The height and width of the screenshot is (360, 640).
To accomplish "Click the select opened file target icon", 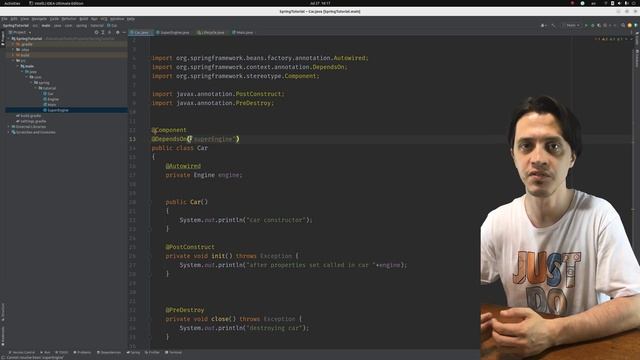I will 96,32.
